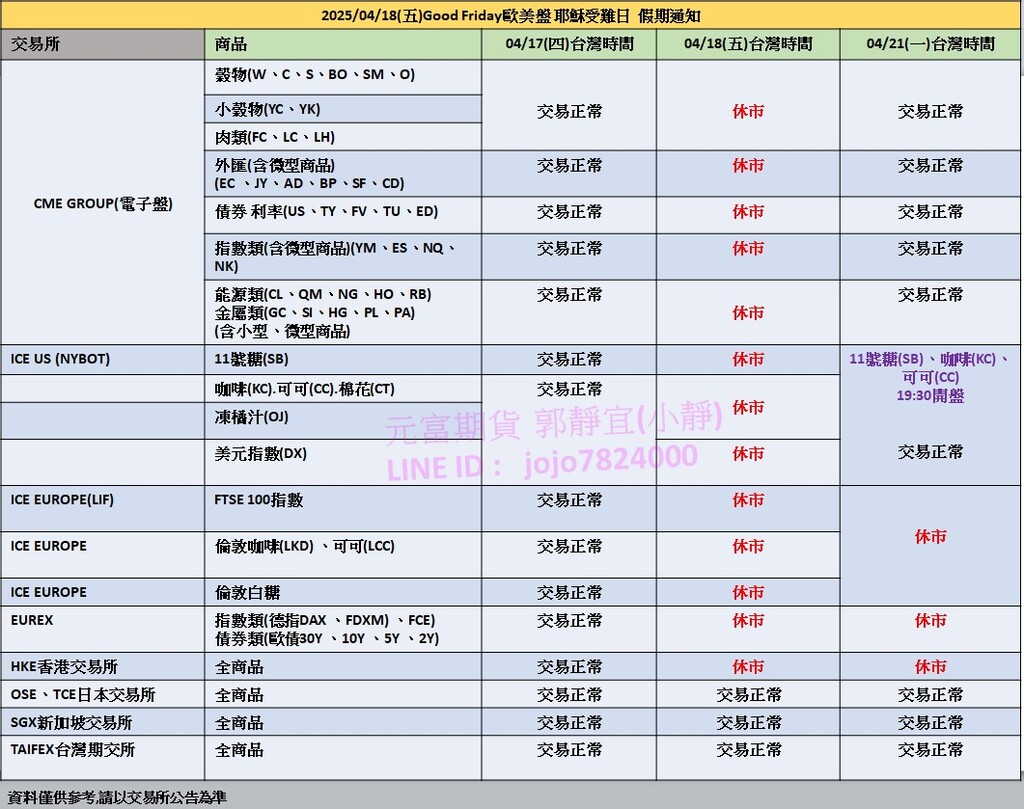The height and width of the screenshot is (809, 1024).
Task: Click the LINE ID jojo7824000 watermark
Action: 541,457
